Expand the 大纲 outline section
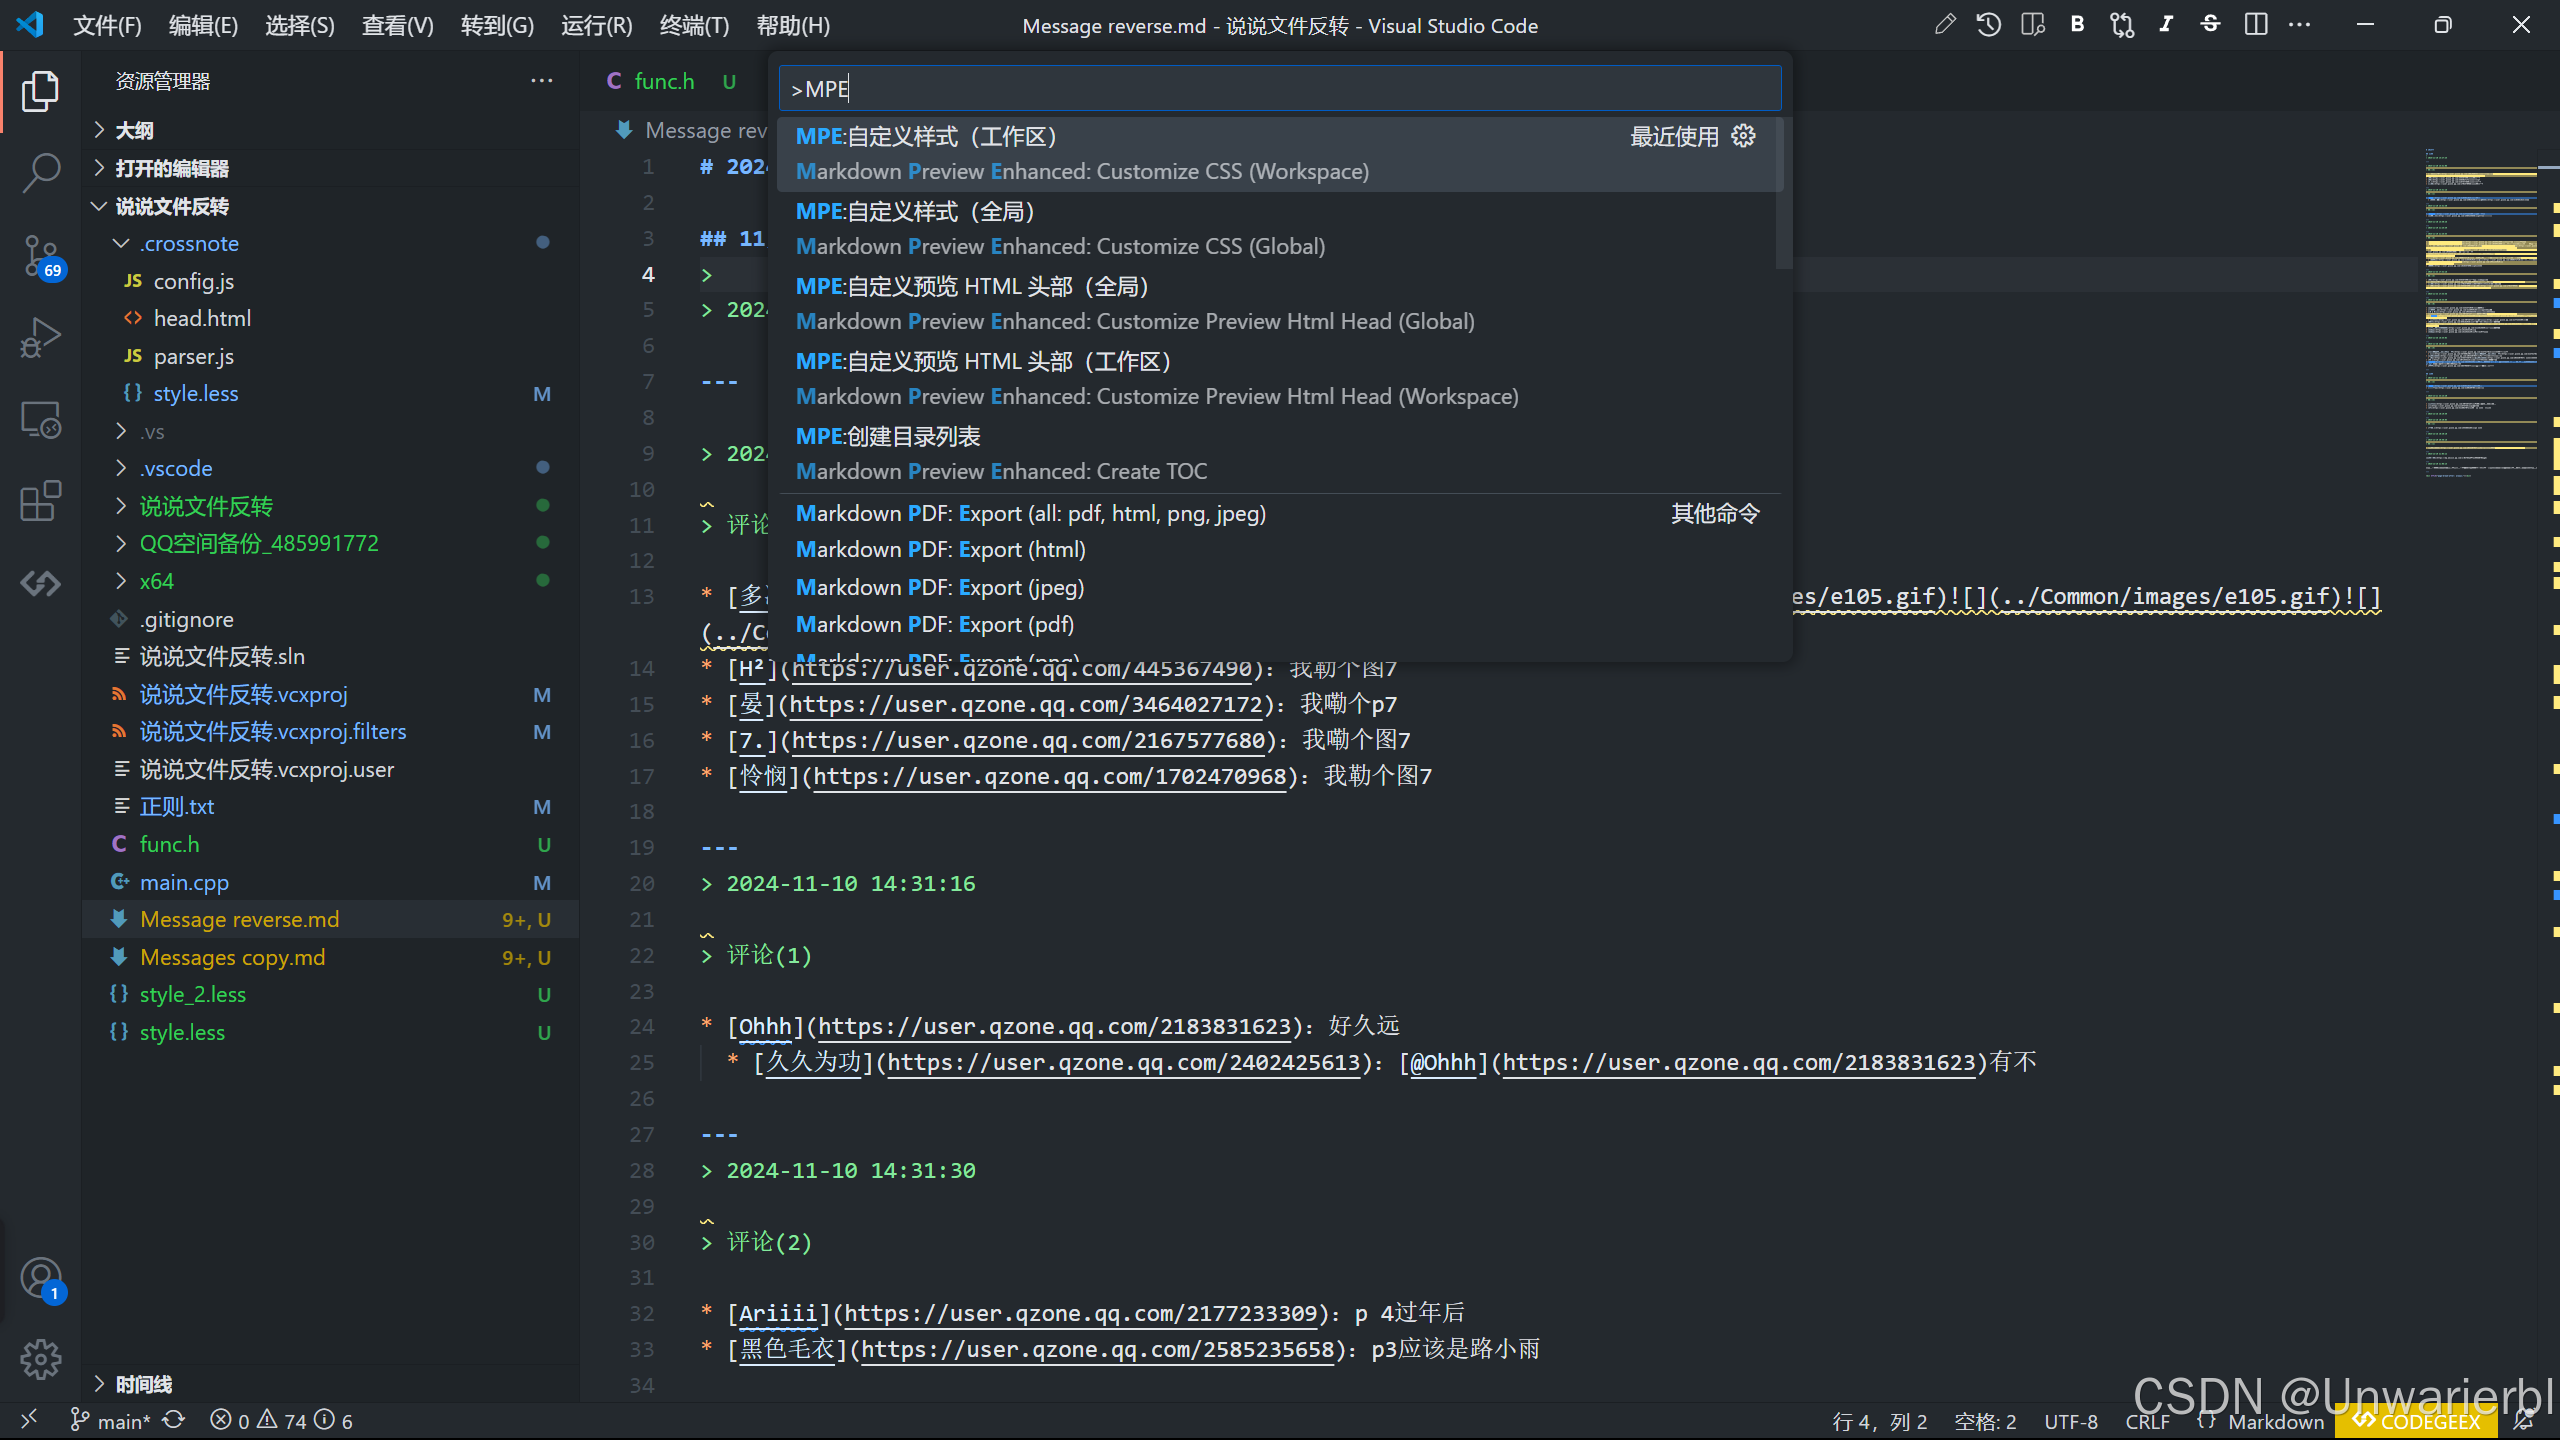Image resolution: width=2560 pixels, height=1440 pixels. (x=133, y=130)
